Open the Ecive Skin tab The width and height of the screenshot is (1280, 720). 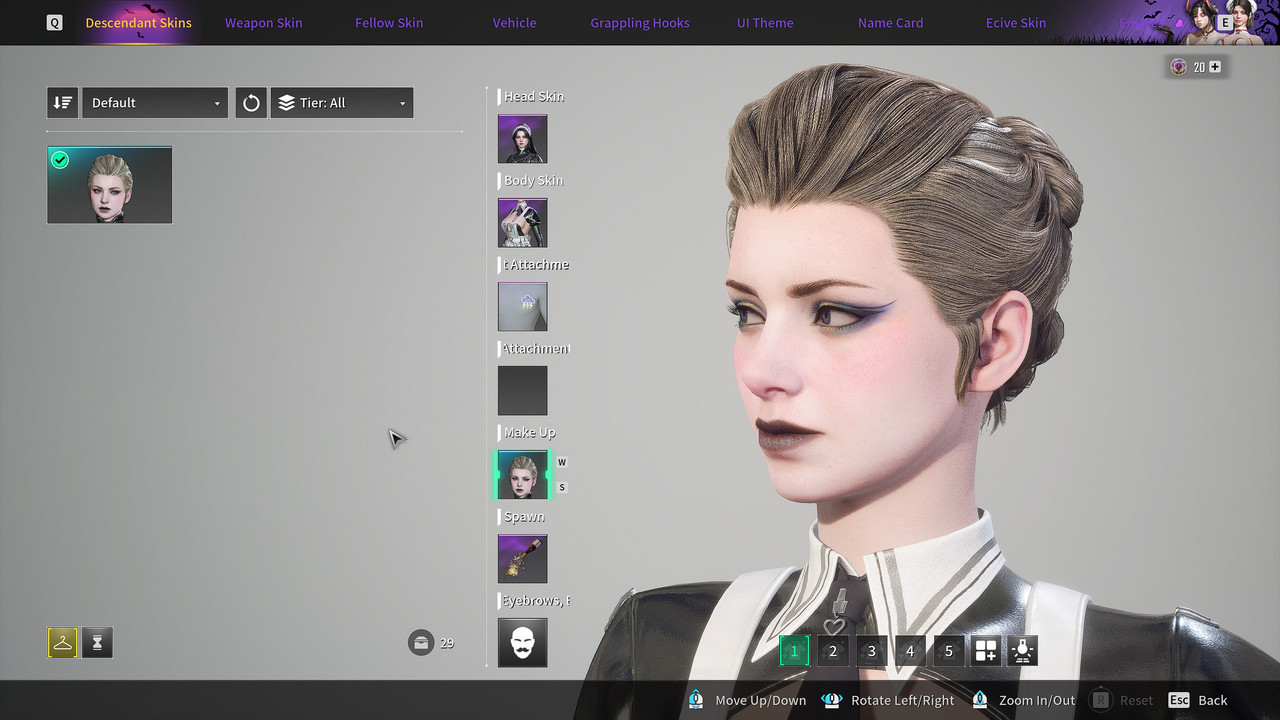point(1016,22)
